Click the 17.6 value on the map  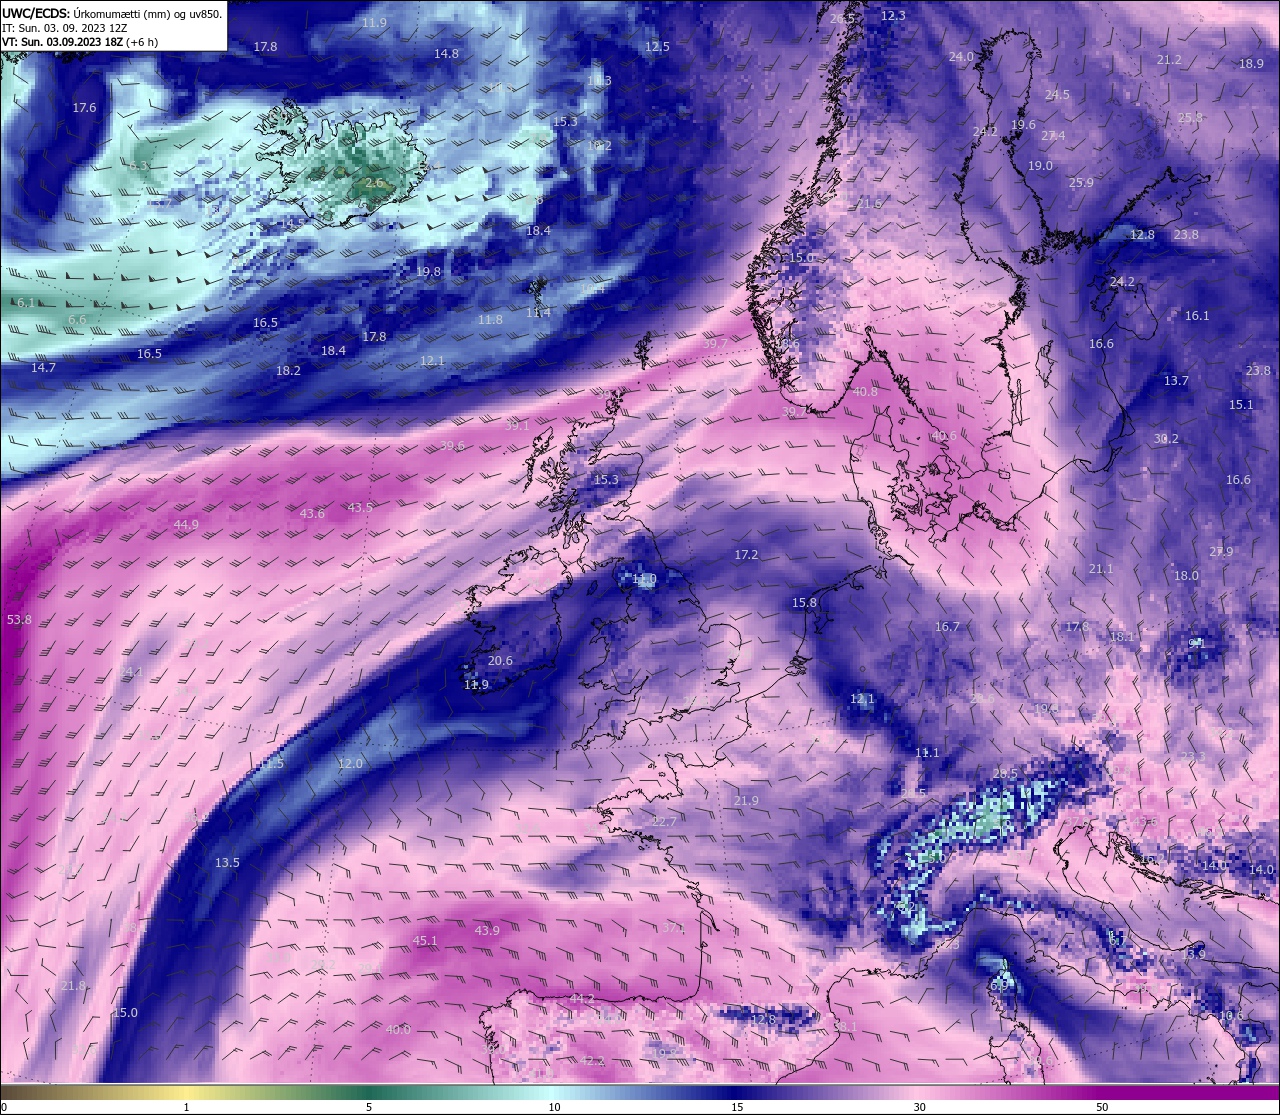[84, 108]
